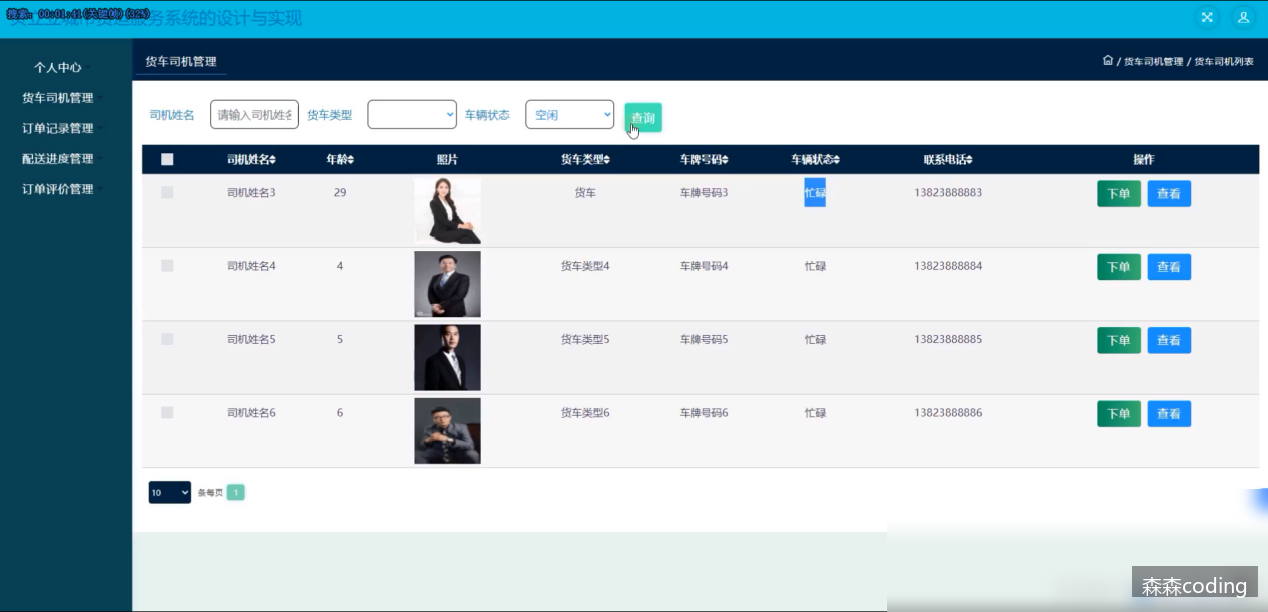Click 下单 button for 司机姓名4
This screenshot has width=1268, height=612.
click(x=1119, y=267)
